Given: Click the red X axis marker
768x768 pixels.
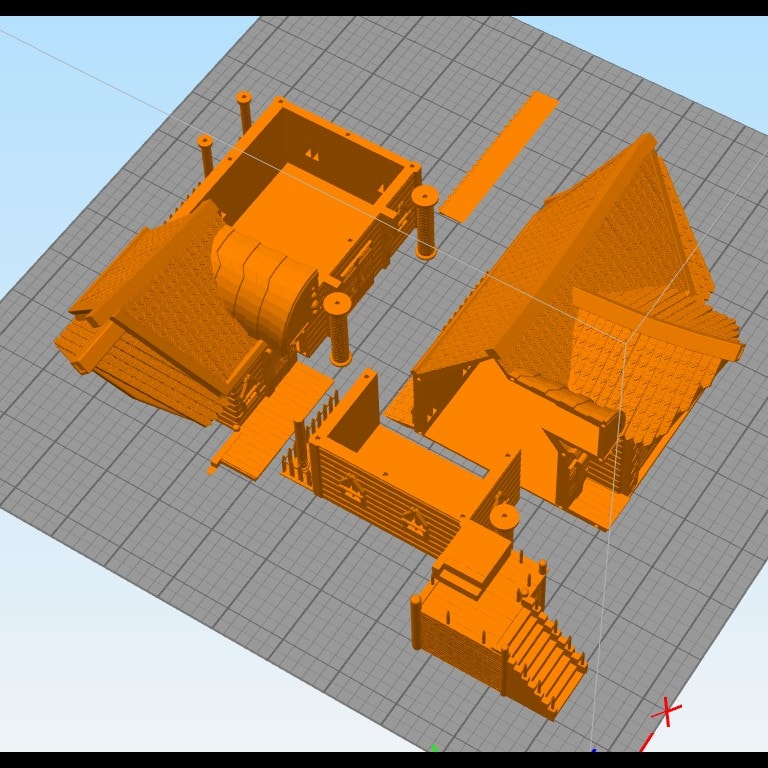Looking at the screenshot, I should (x=666, y=711).
